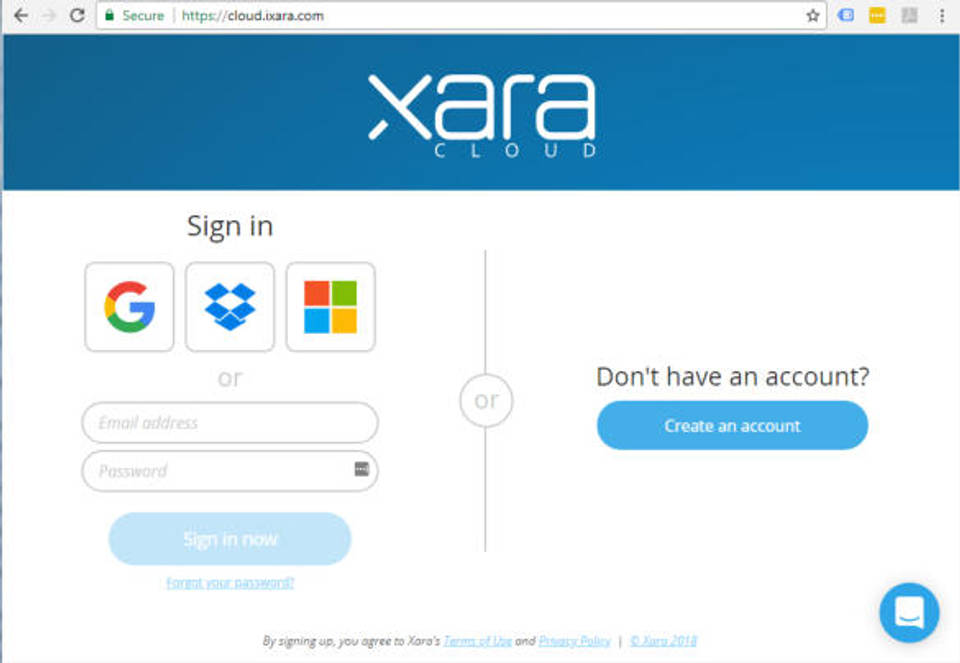Open Chrome three-dot menu
The image size is (960, 663).
point(942,16)
